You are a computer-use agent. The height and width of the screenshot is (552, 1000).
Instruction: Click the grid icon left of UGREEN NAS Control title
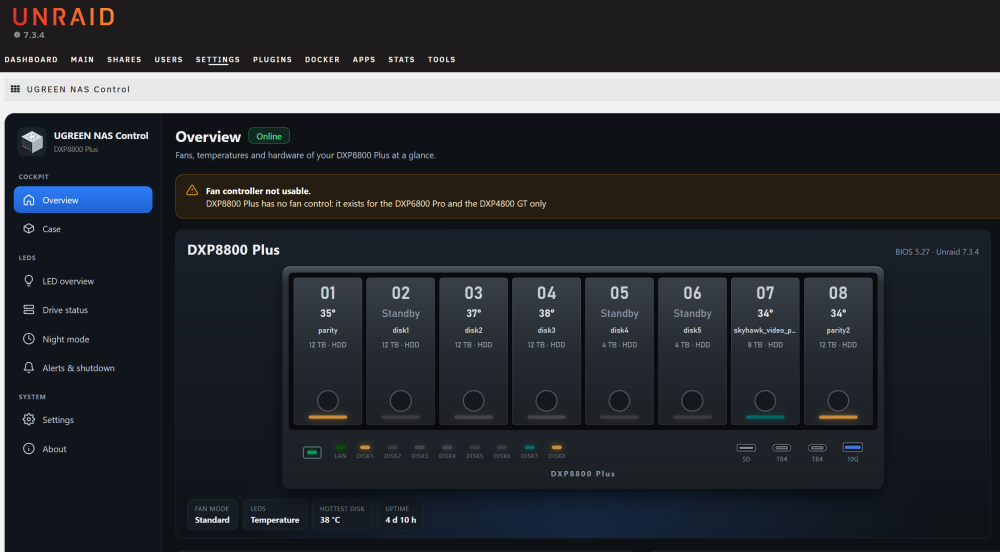tap(15, 89)
